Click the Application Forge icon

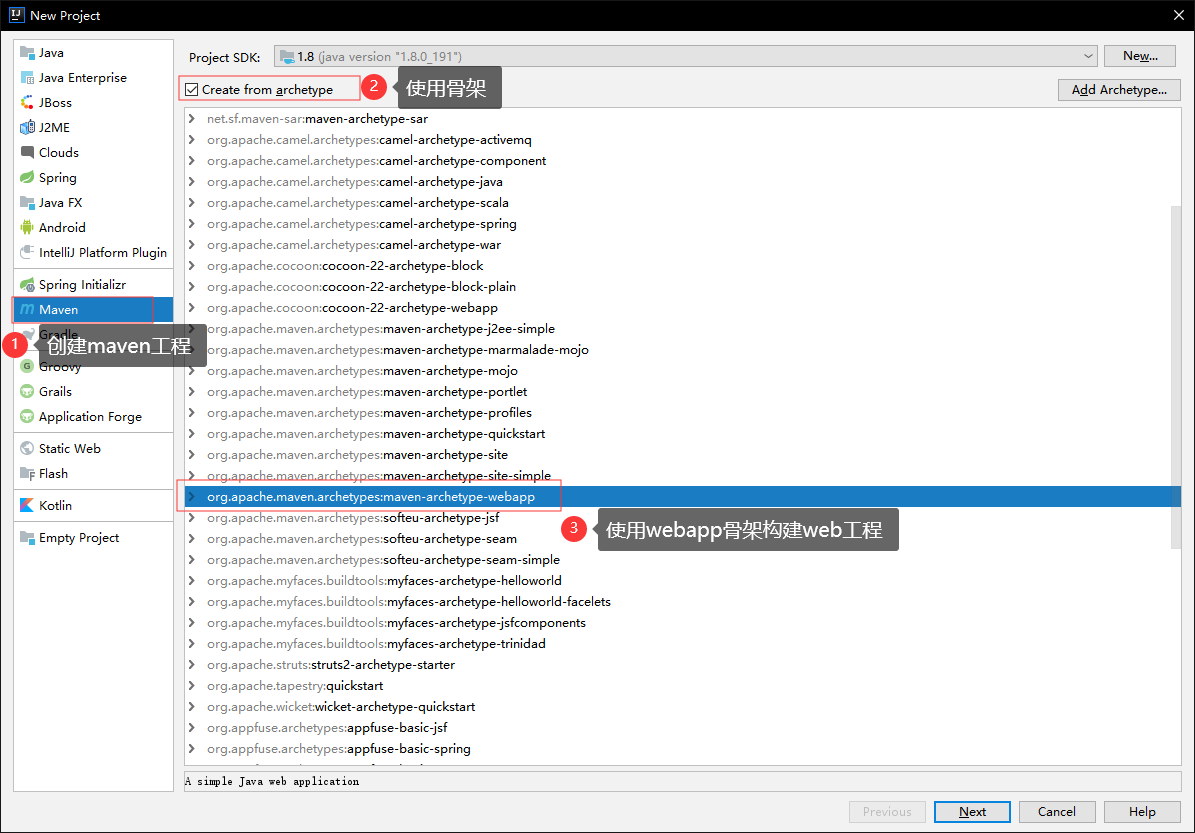(27, 417)
